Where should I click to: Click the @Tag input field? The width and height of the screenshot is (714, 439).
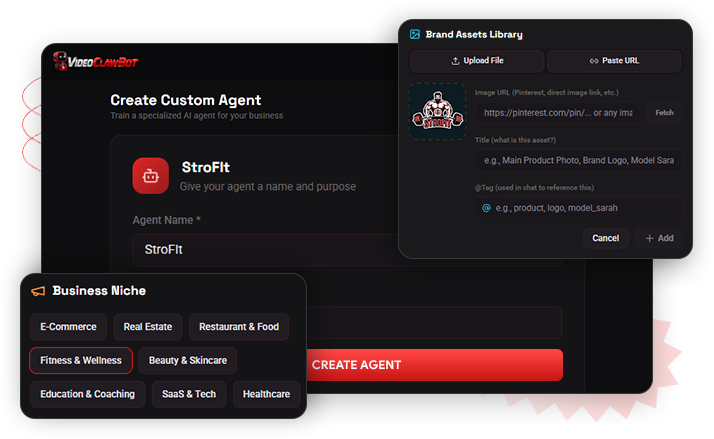578,208
